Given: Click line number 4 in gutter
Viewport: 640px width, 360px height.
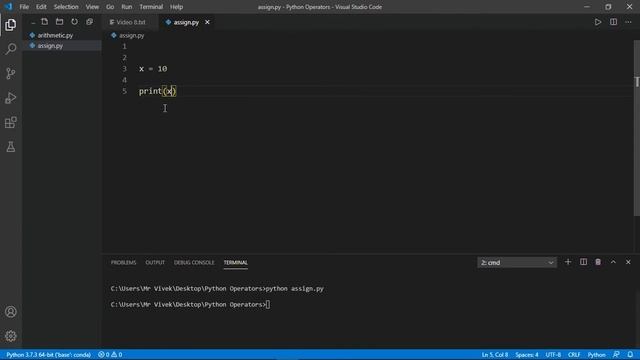Looking at the screenshot, I should tap(124, 80).
